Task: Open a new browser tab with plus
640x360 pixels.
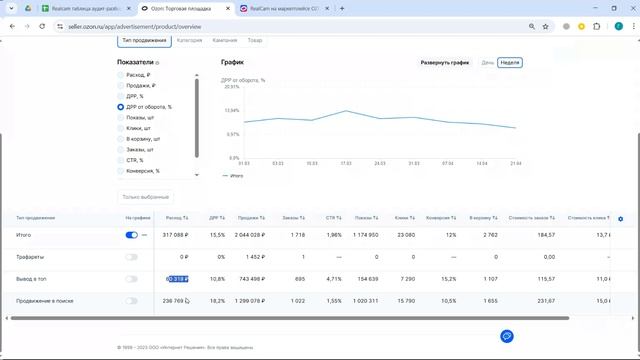Action: pos(342,8)
